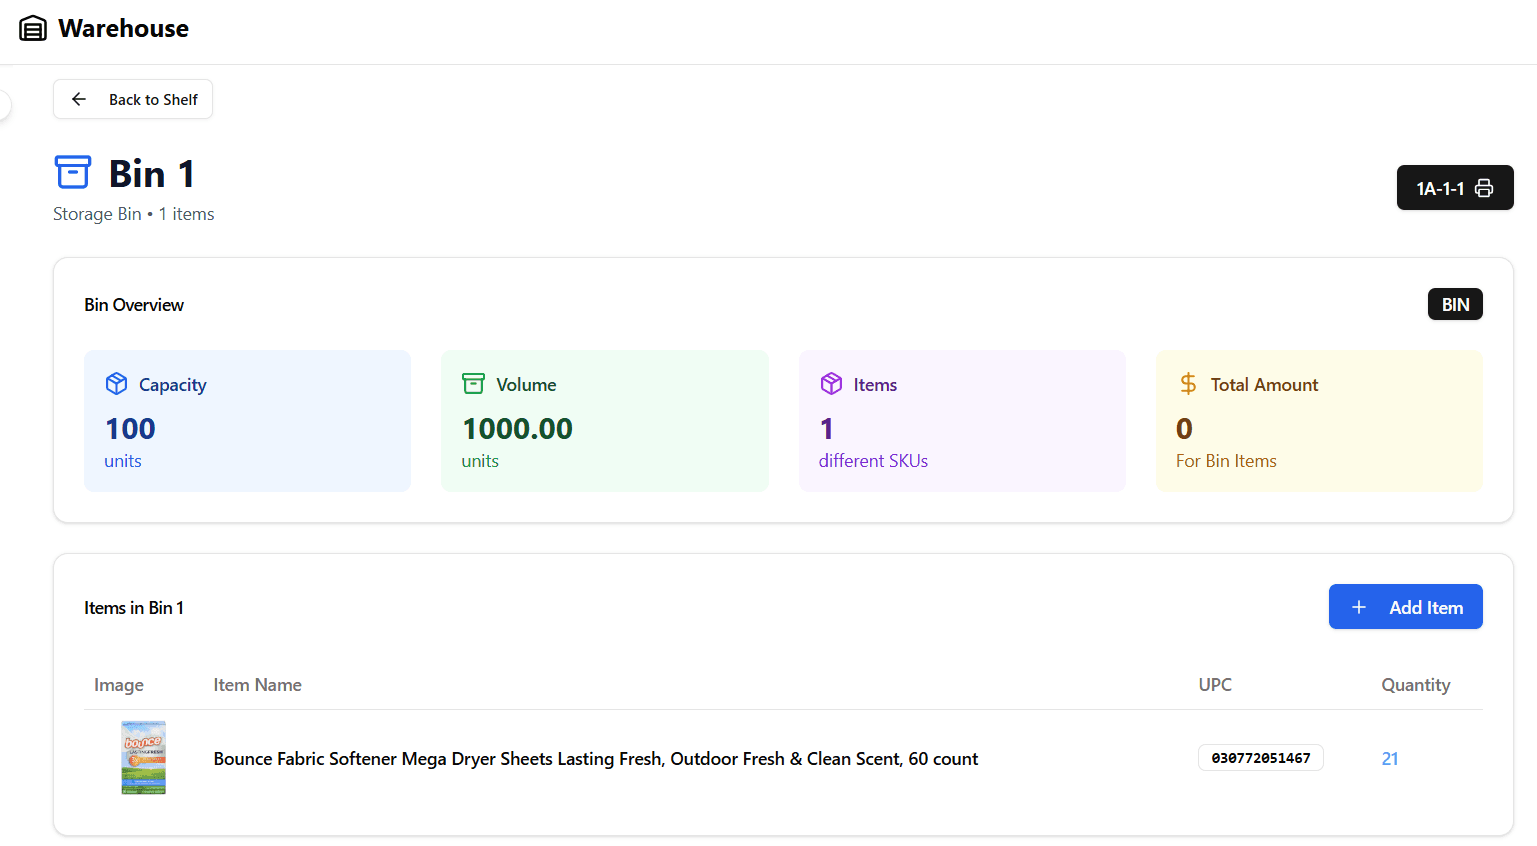Viewport: 1537px width, 846px height.
Task: Click the quantity 21 link
Action: [x=1390, y=759]
